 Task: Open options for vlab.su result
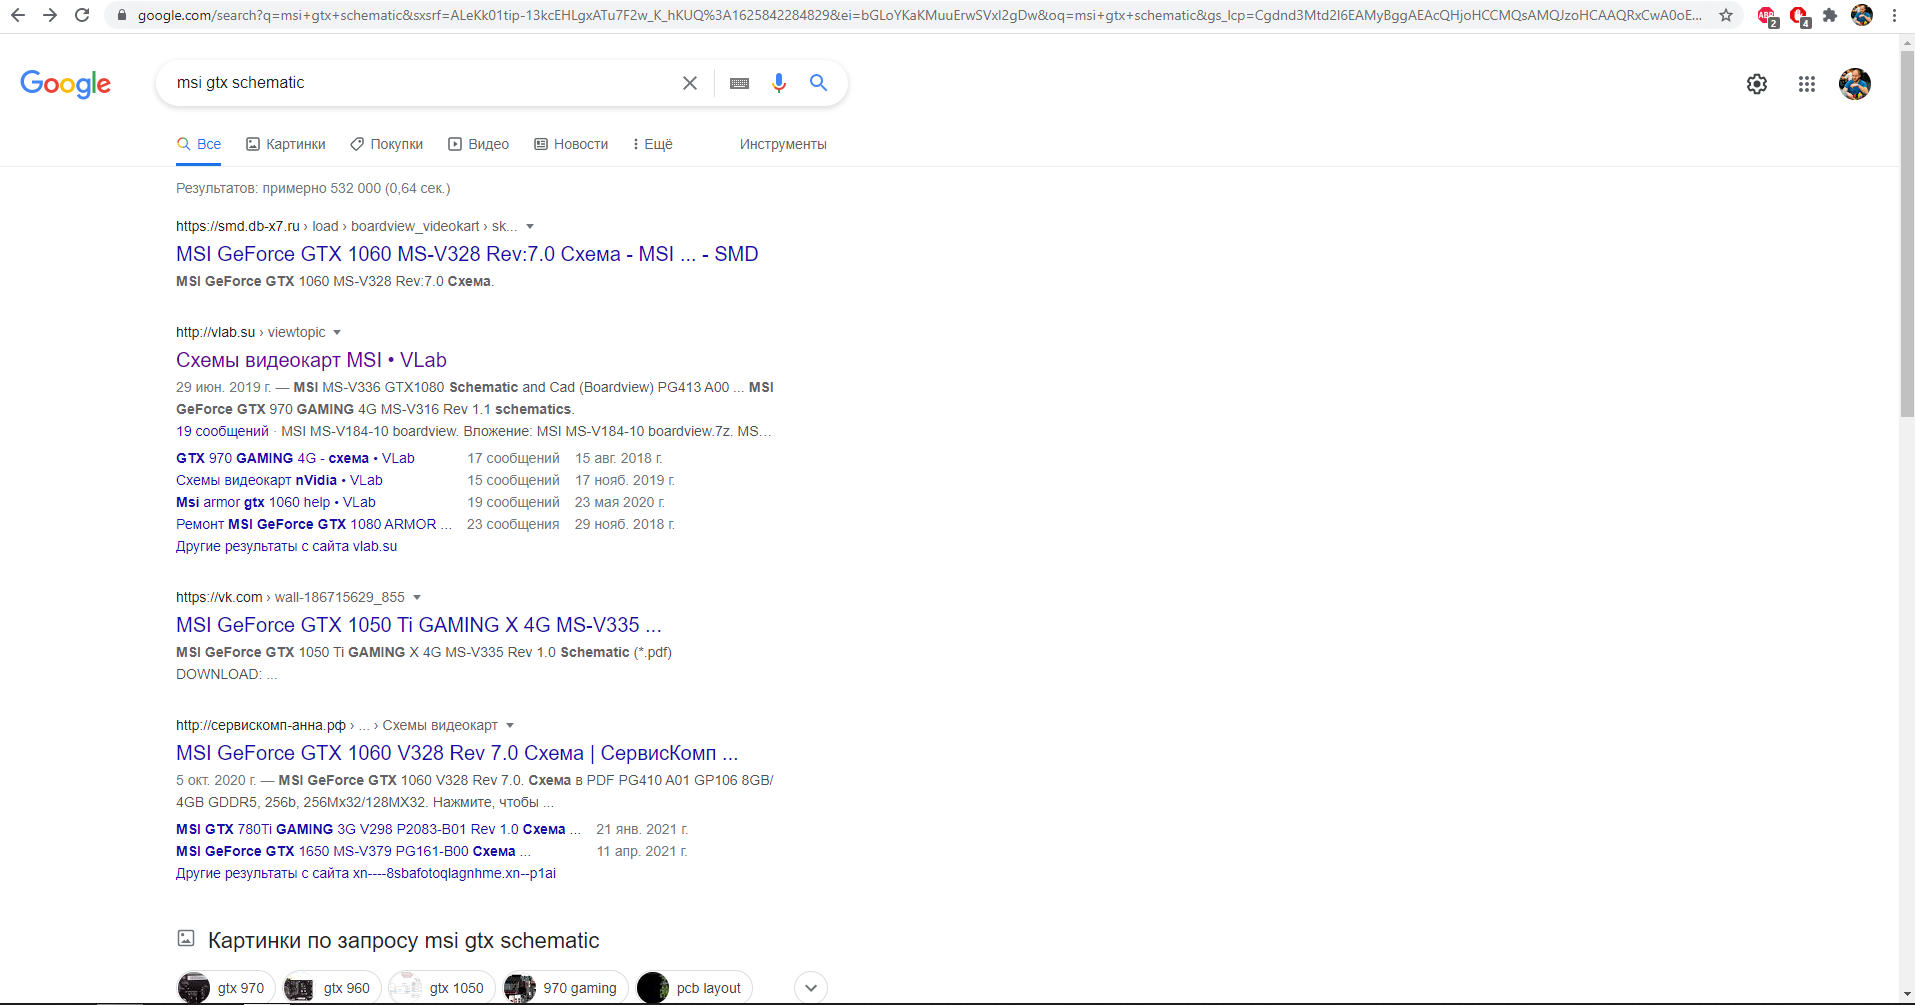(x=337, y=332)
